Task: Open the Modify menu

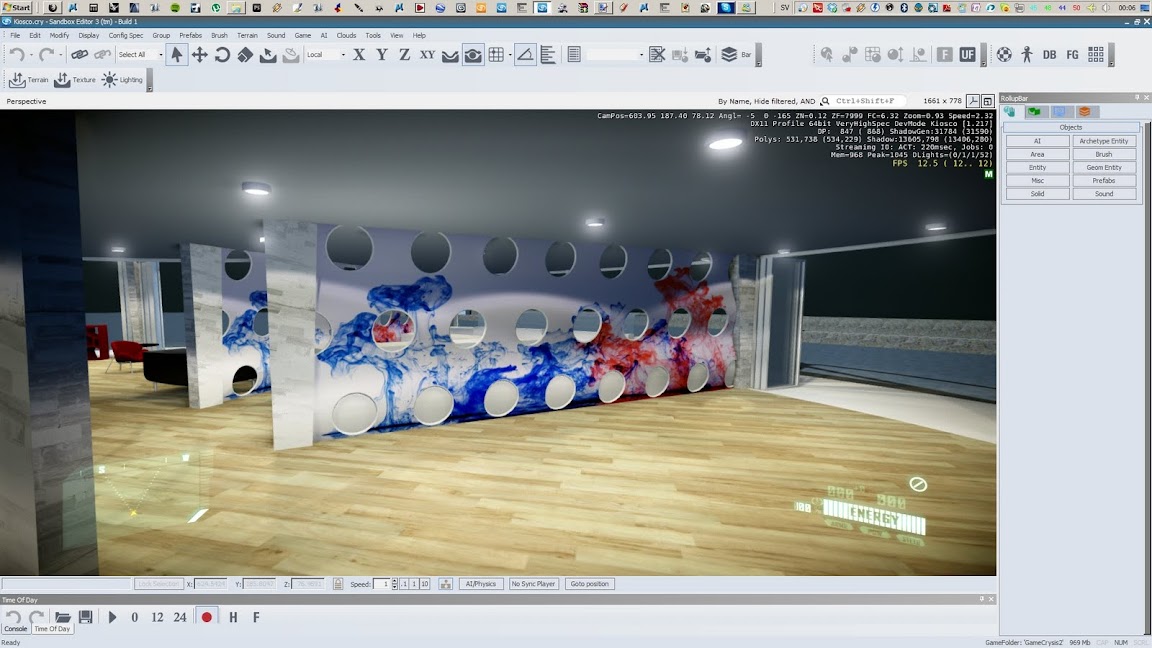Action: pyautogui.click(x=59, y=35)
